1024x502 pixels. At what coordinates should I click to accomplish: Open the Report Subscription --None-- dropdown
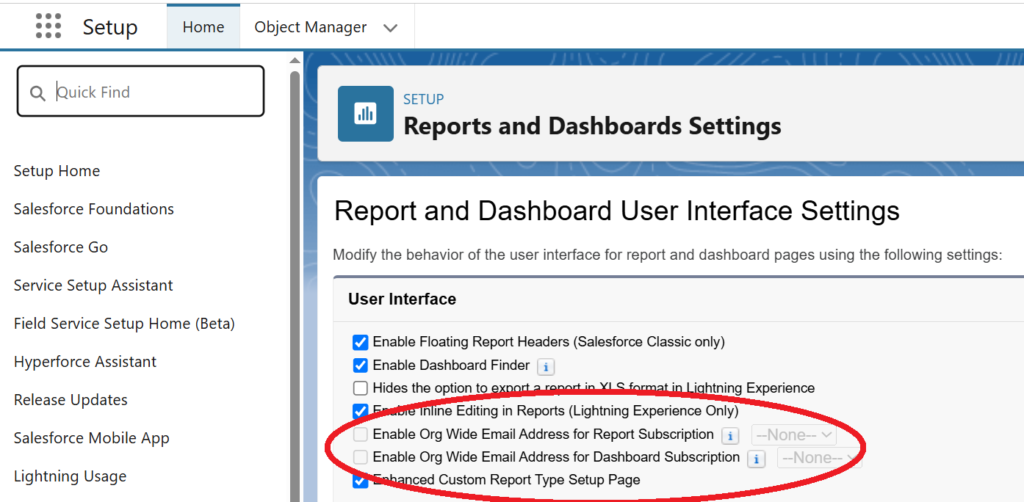pos(793,435)
